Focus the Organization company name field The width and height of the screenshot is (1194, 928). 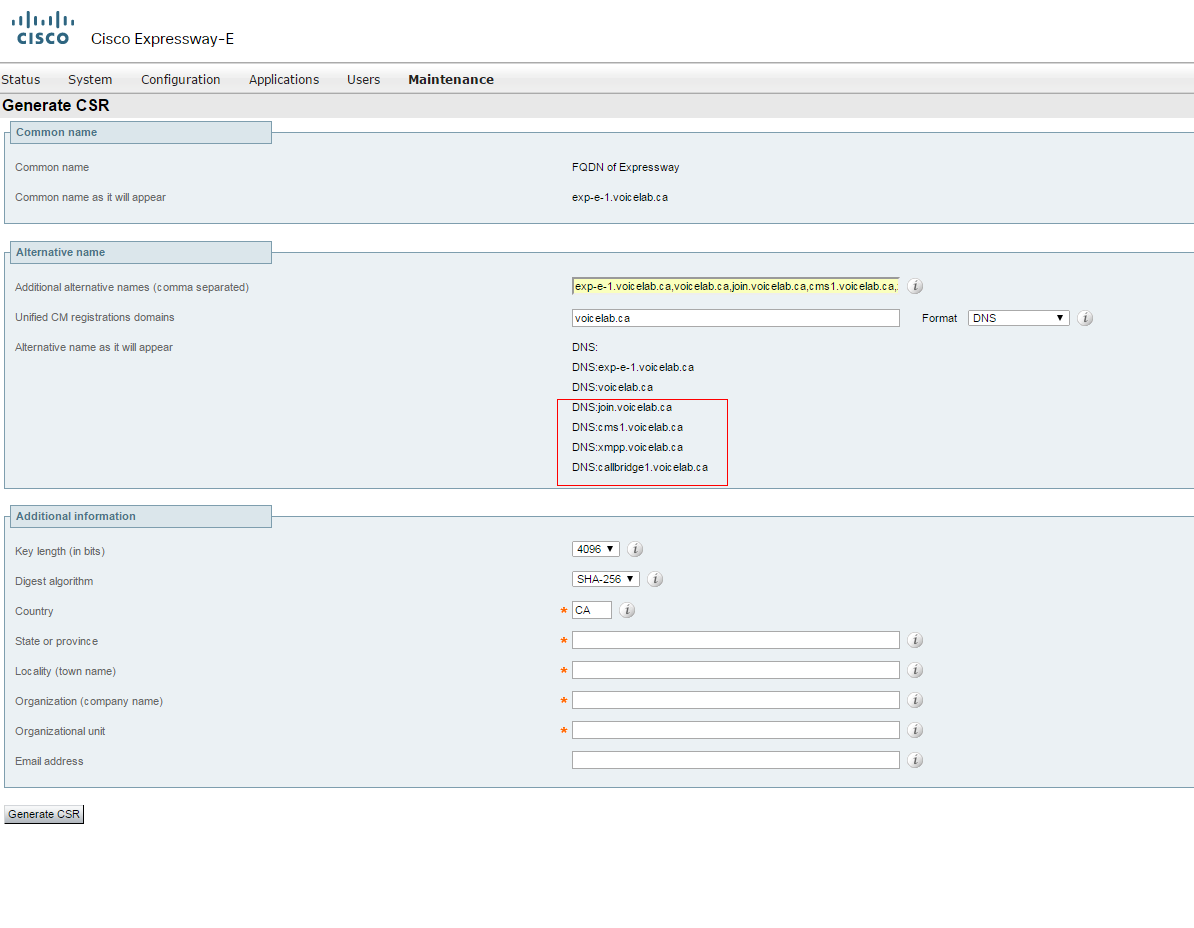[736, 700]
